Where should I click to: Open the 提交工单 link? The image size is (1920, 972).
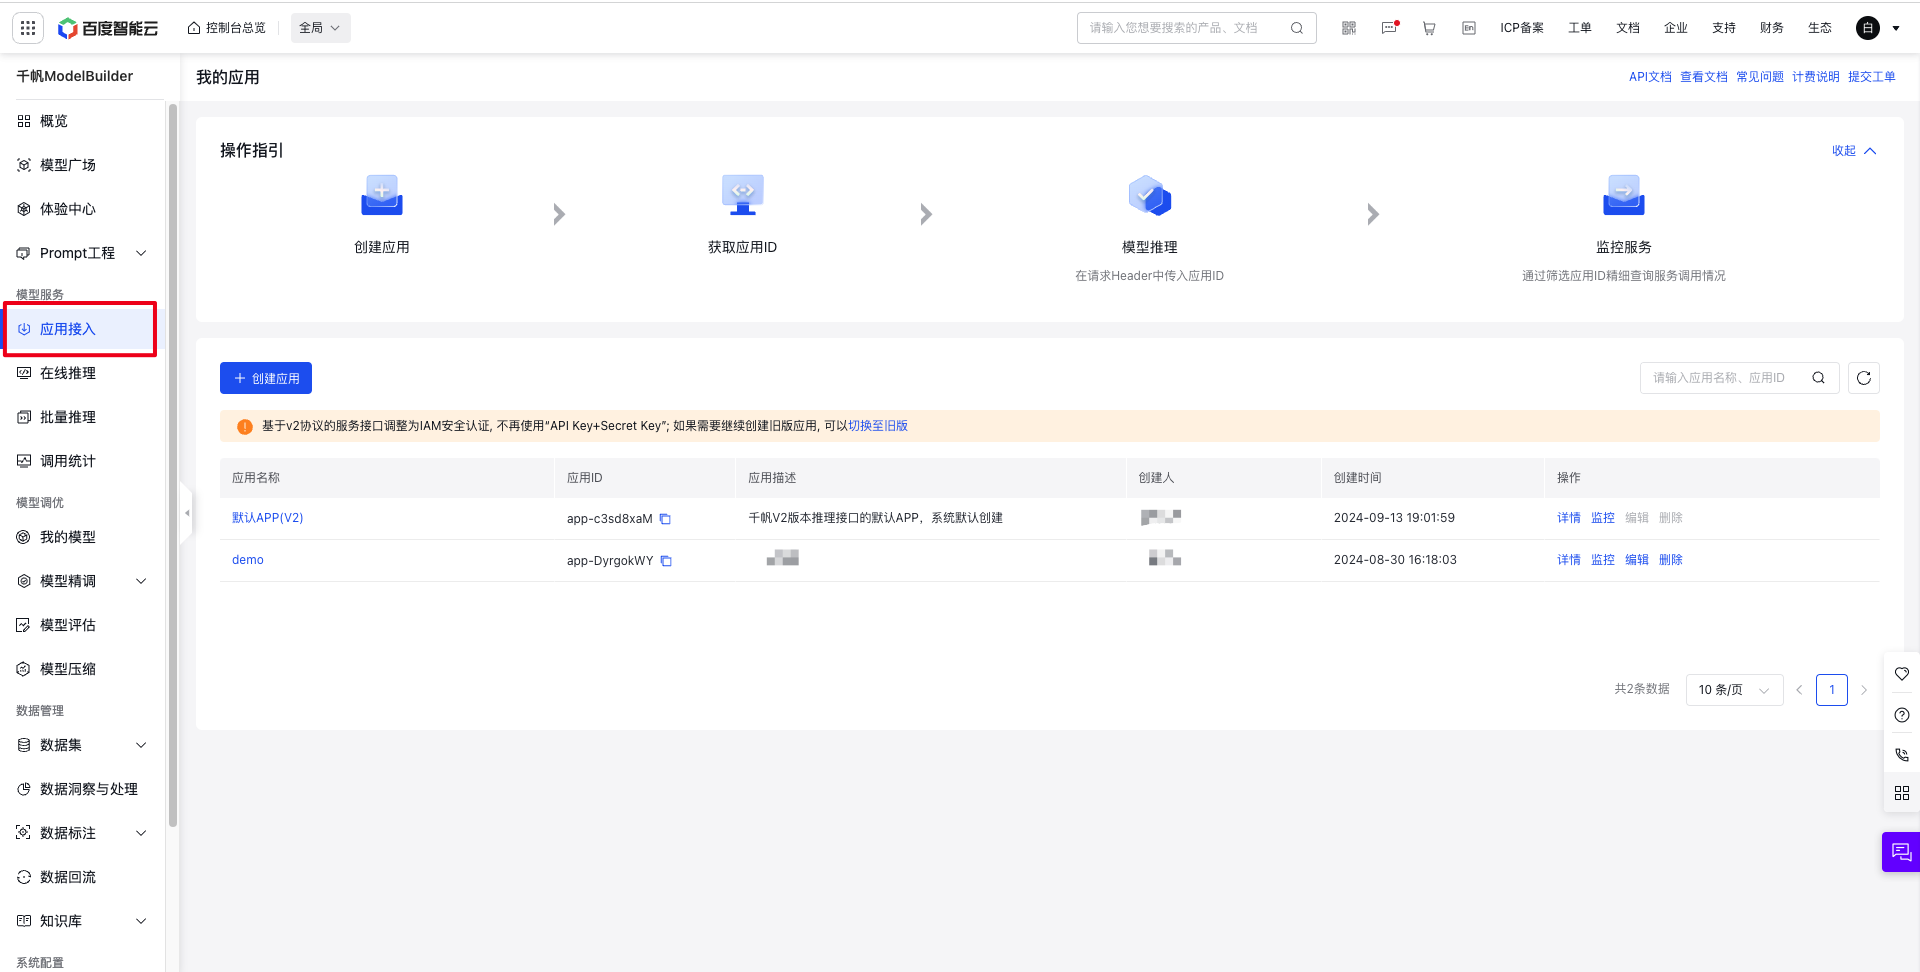[x=1872, y=77]
